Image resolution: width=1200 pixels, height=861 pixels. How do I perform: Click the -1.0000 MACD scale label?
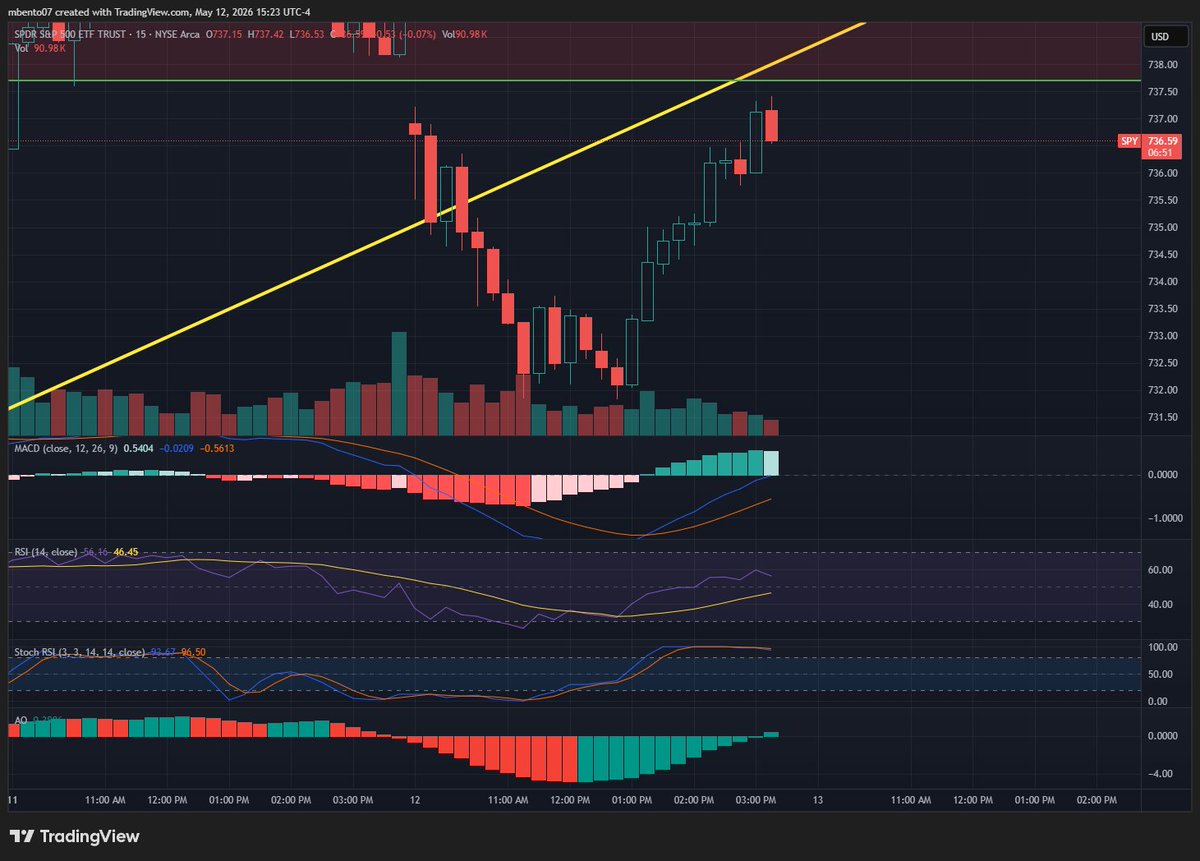(1164, 518)
